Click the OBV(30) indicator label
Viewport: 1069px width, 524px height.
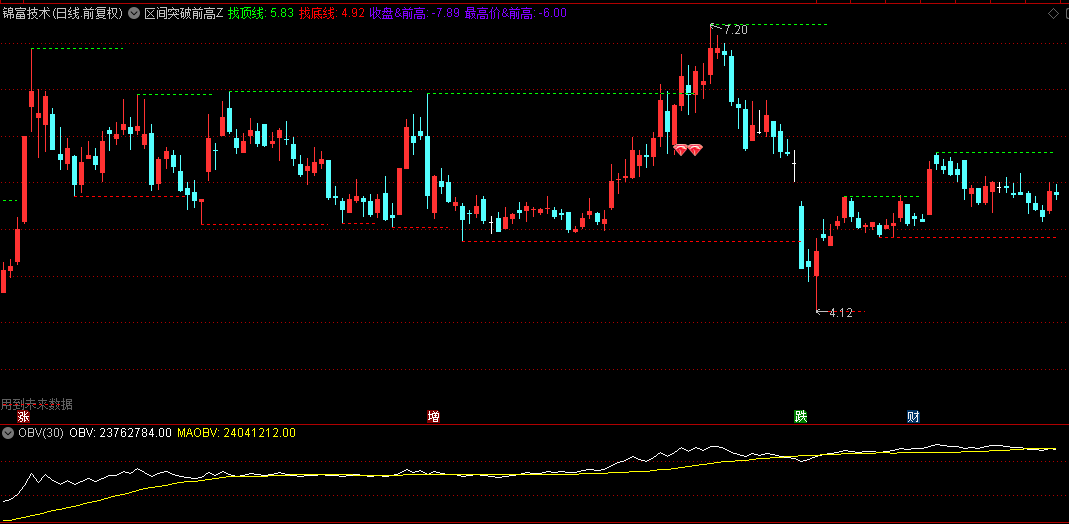41,433
